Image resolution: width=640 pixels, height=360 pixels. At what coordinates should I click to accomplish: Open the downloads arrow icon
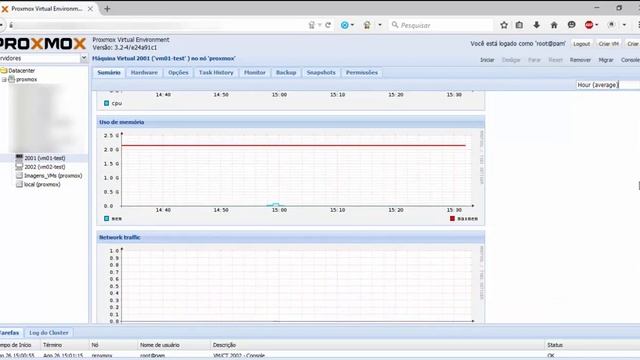536,25
